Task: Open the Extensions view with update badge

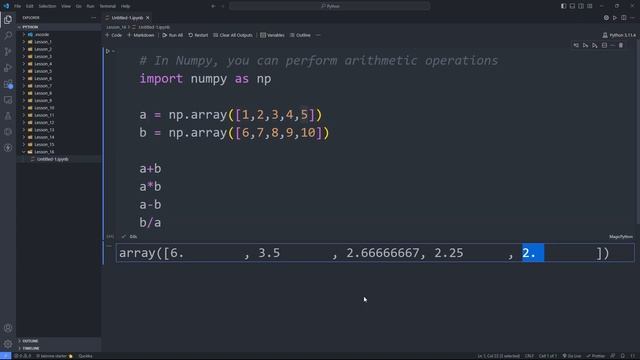Action: (x=8, y=84)
